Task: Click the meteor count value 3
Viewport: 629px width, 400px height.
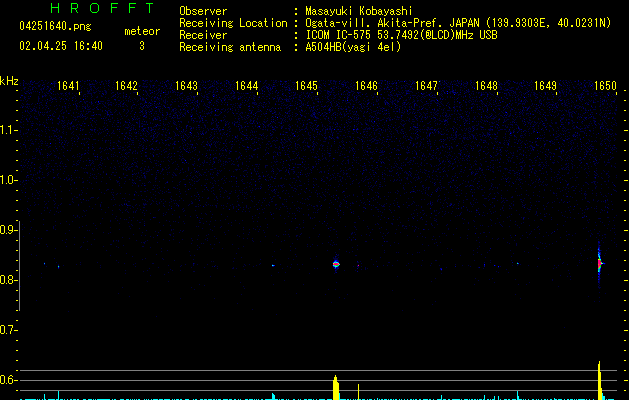Action: [x=142, y=46]
